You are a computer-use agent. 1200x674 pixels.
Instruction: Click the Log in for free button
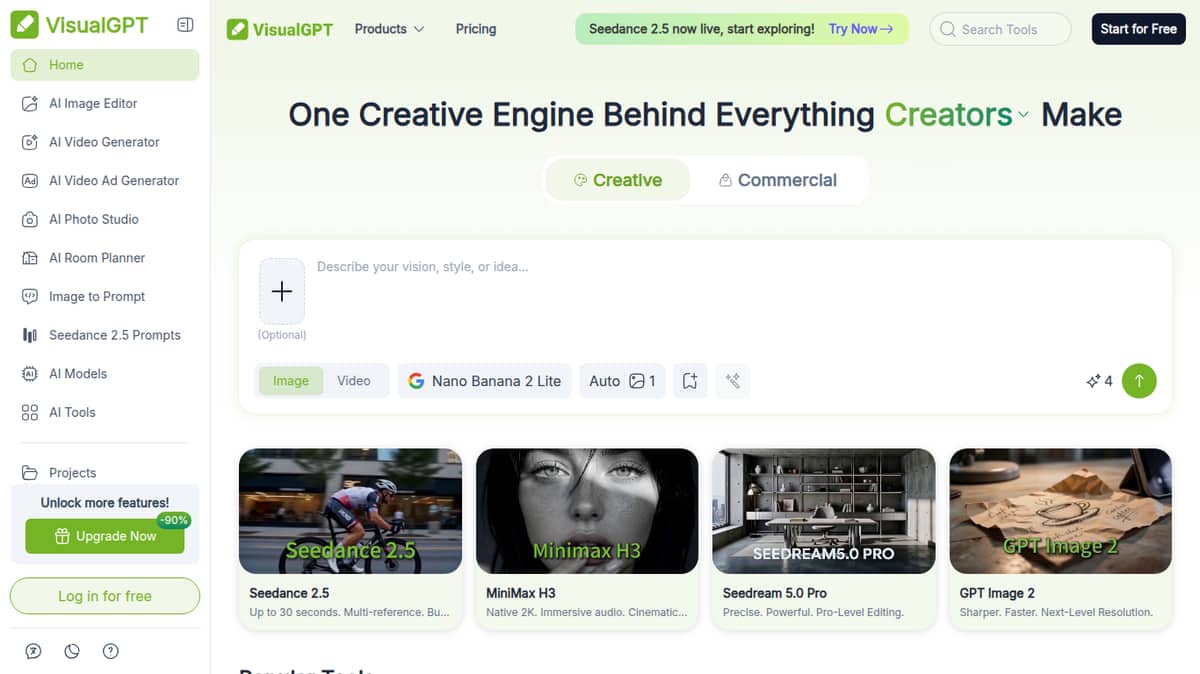pyautogui.click(x=105, y=596)
